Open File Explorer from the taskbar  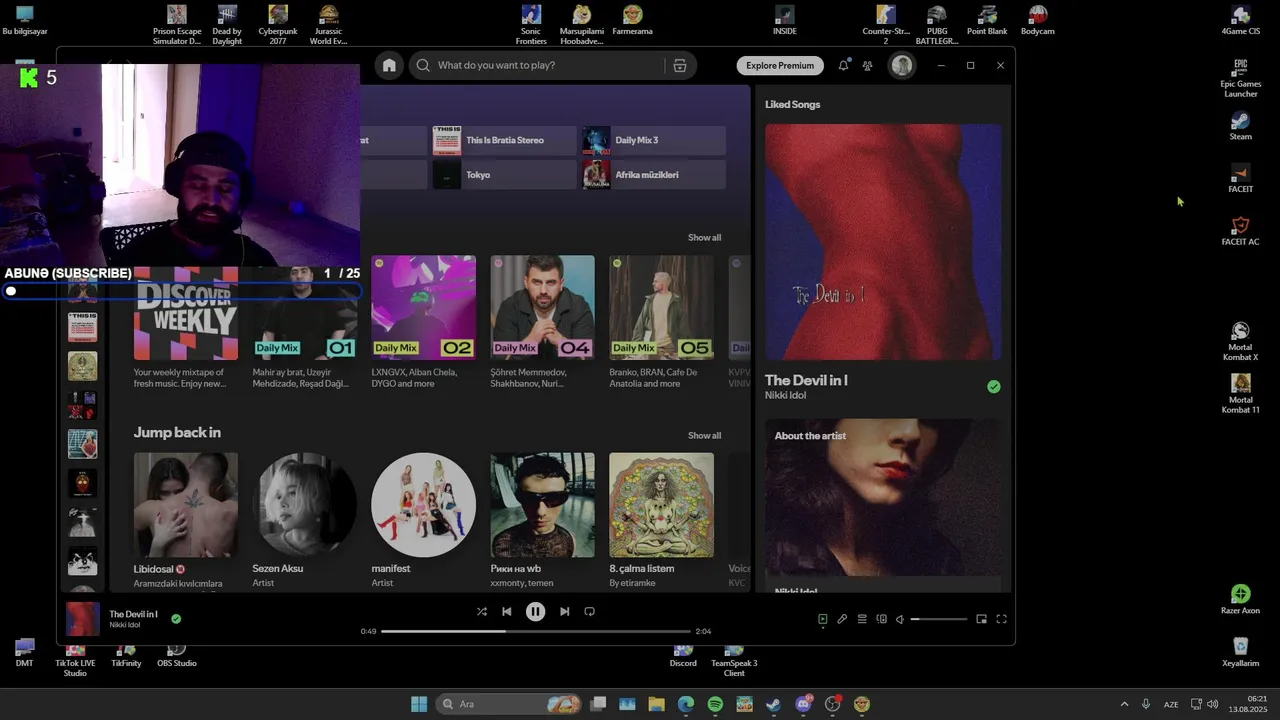click(656, 704)
